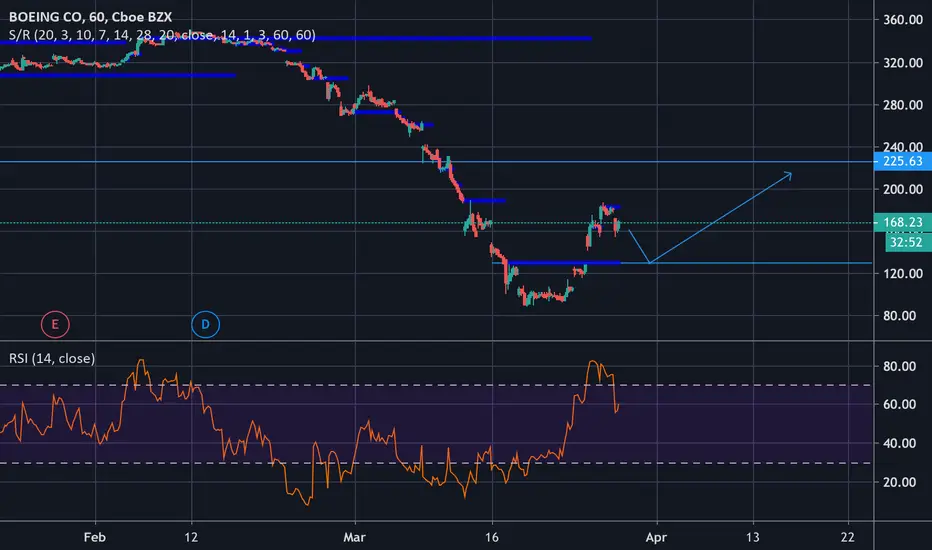Click the 280.00 price axis label
Image resolution: width=932 pixels, height=550 pixels.
[903, 105]
